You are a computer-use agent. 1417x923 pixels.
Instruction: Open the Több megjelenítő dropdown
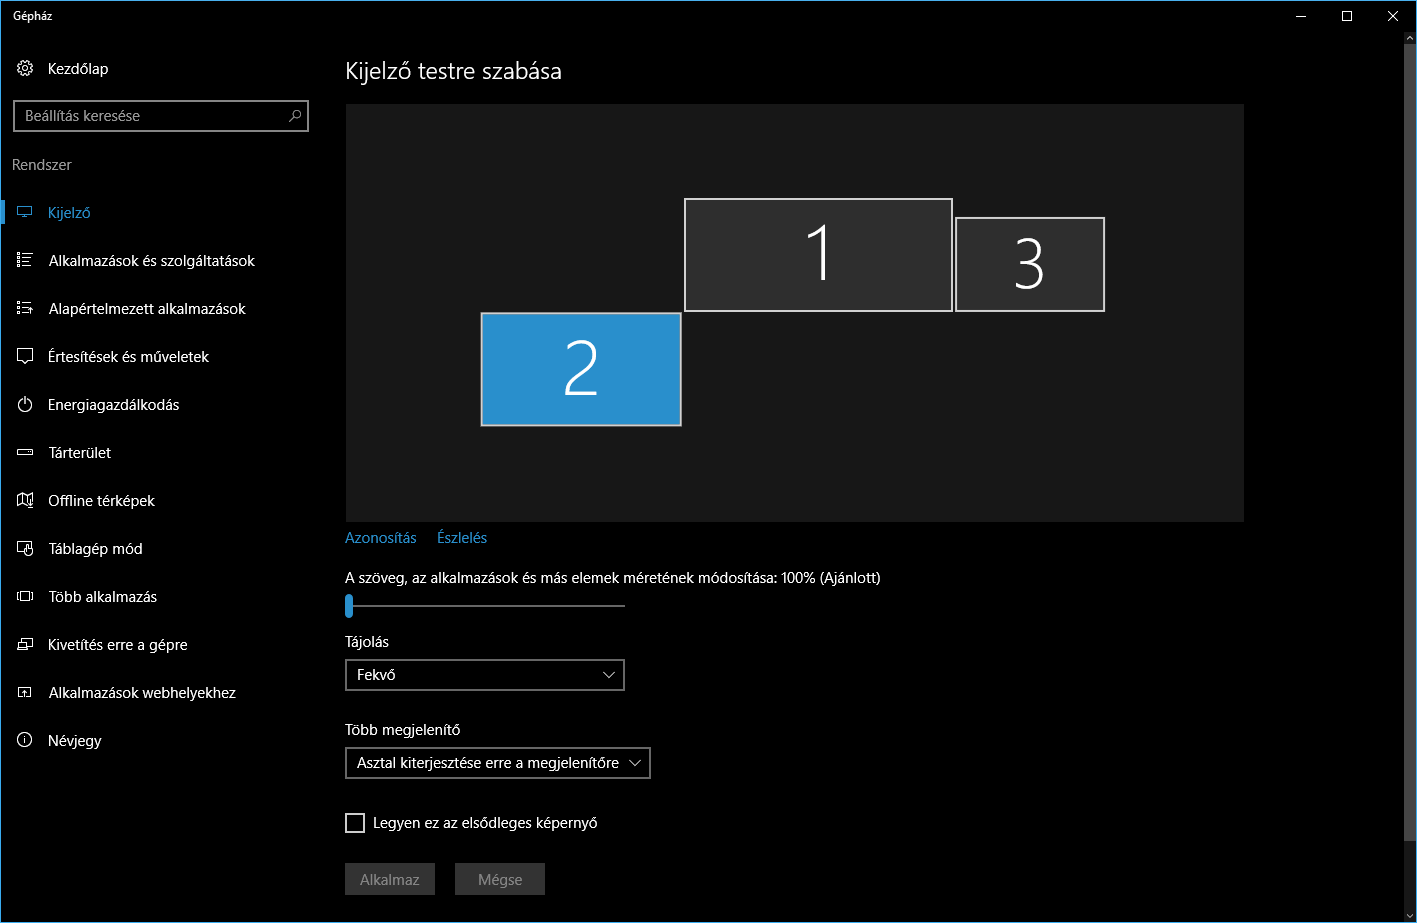[498, 763]
